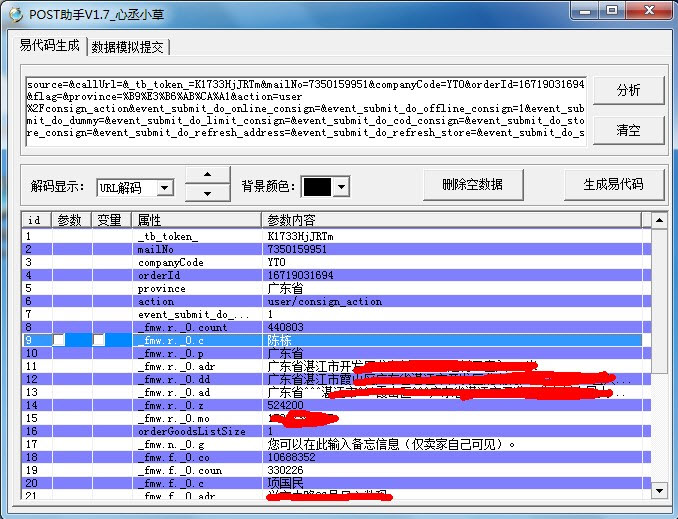678x519 pixels.
Task: Click inside the POST data text box
Action: coord(305,111)
